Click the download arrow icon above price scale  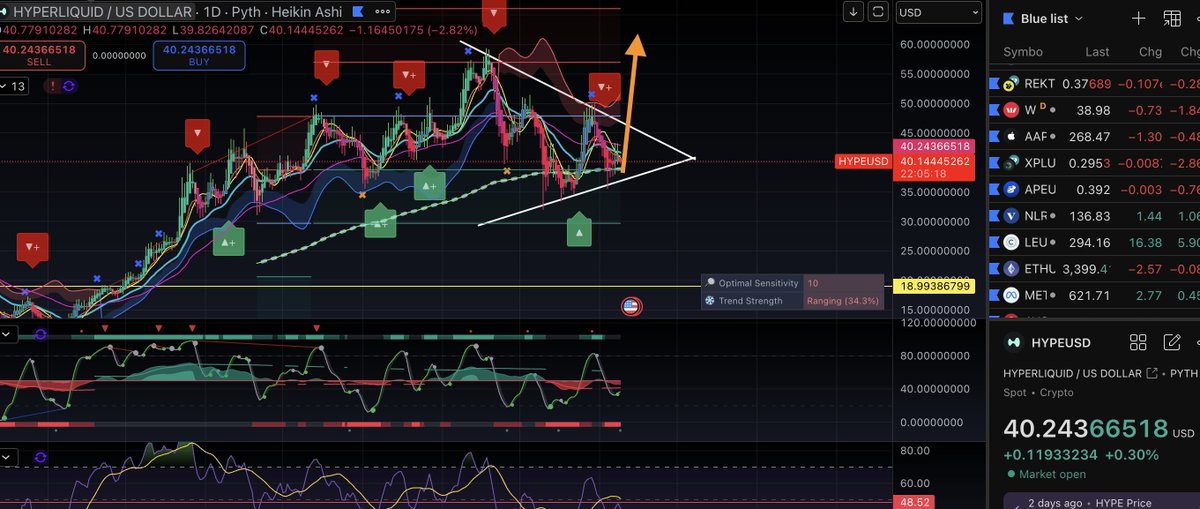pyautogui.click(x=852, y=12)
